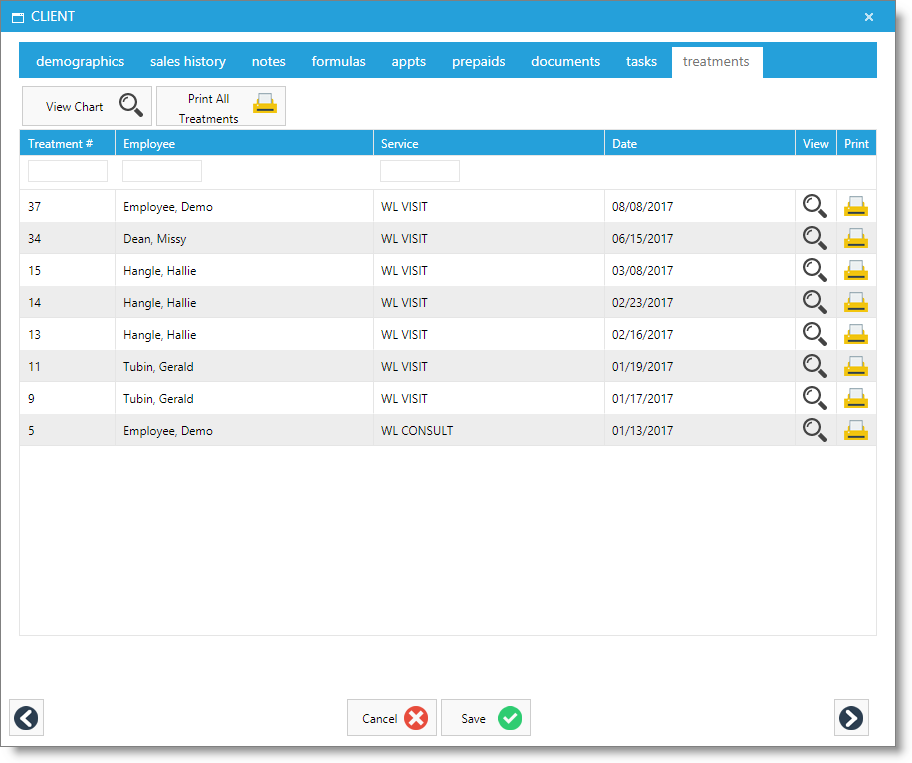Print treatment 5 WL CONSULT printer icon

[856, 430]
